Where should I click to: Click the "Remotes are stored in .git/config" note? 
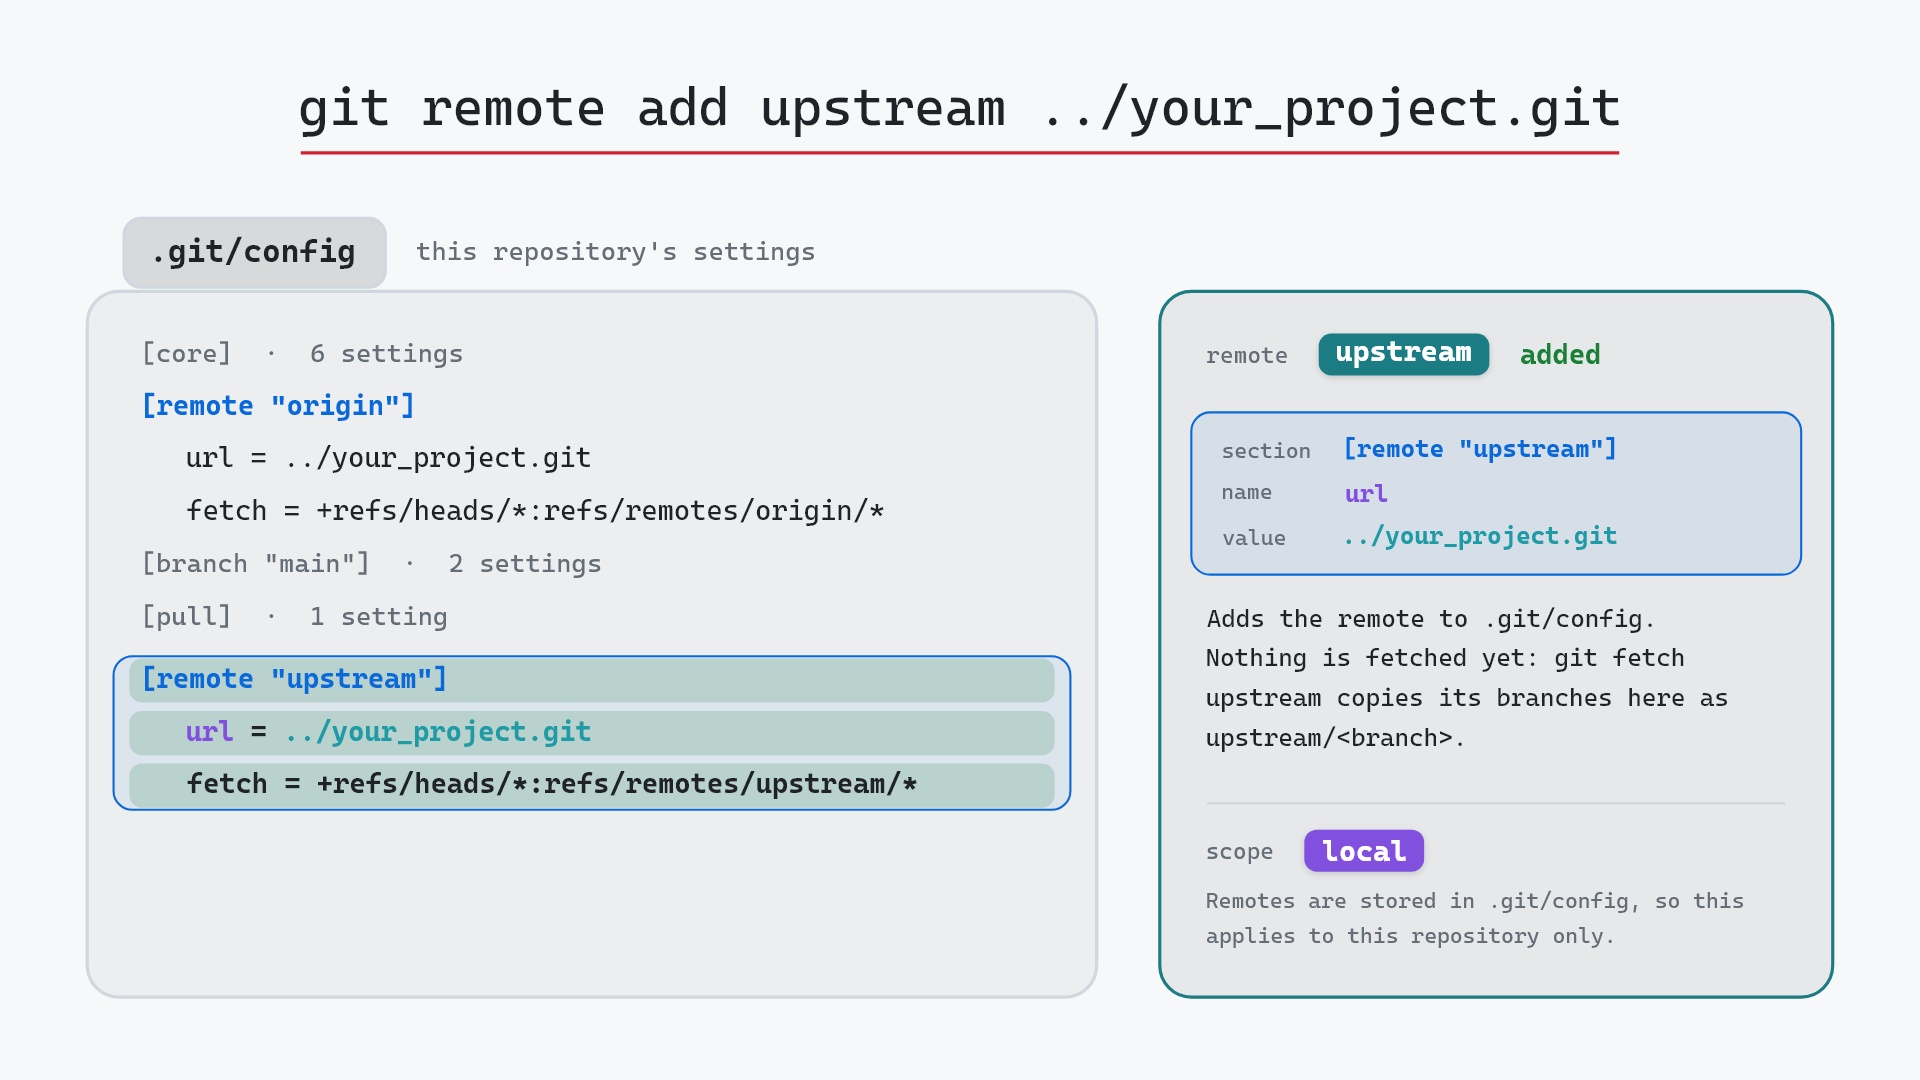(1474, 918)
